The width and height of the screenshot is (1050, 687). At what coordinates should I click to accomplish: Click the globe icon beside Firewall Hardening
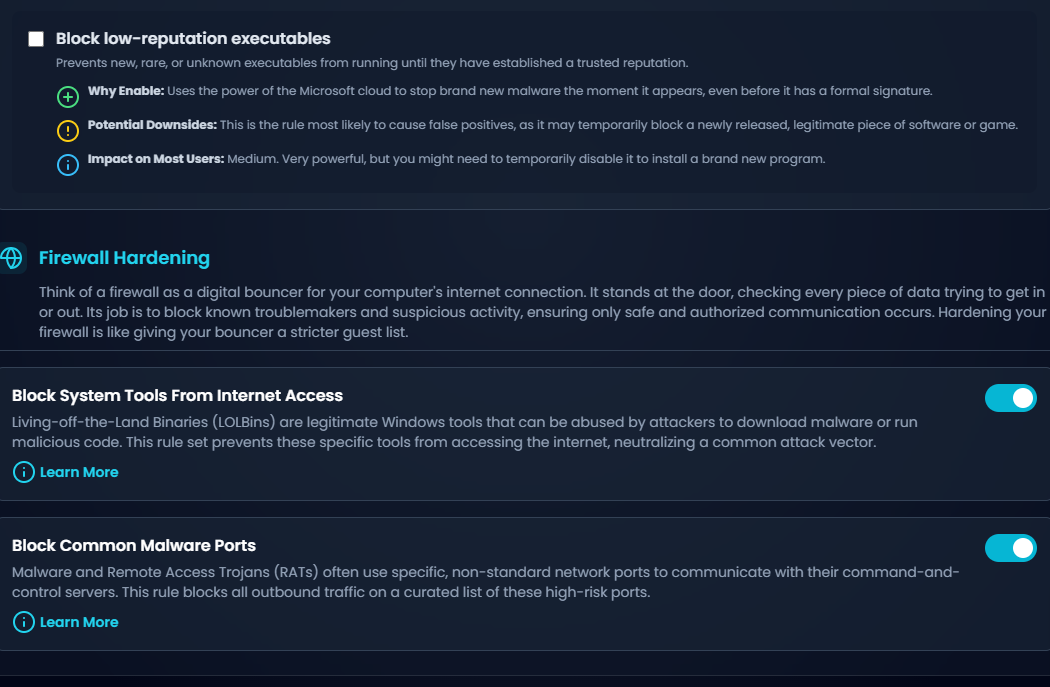pos(12,258)
